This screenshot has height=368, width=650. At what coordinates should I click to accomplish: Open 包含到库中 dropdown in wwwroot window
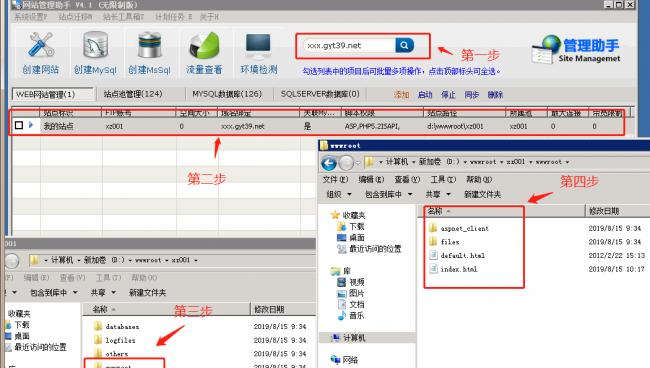388,194
